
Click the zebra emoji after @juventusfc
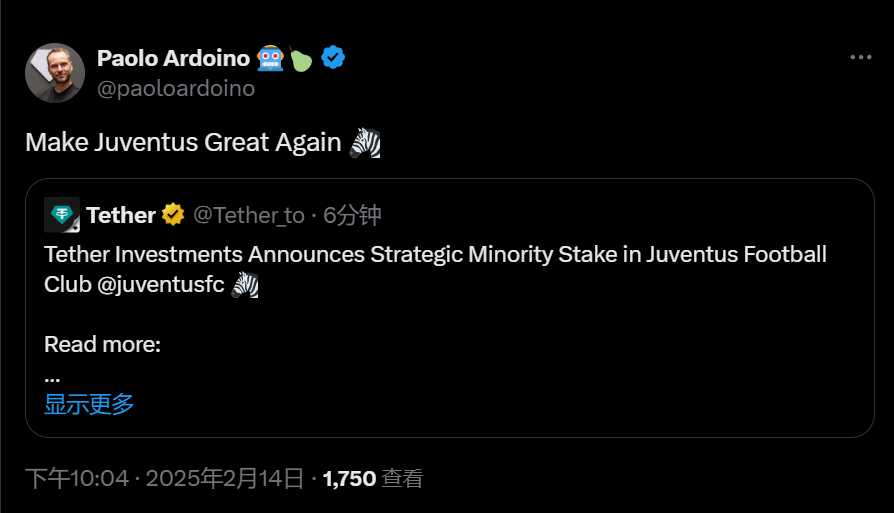tap(245, 284)
